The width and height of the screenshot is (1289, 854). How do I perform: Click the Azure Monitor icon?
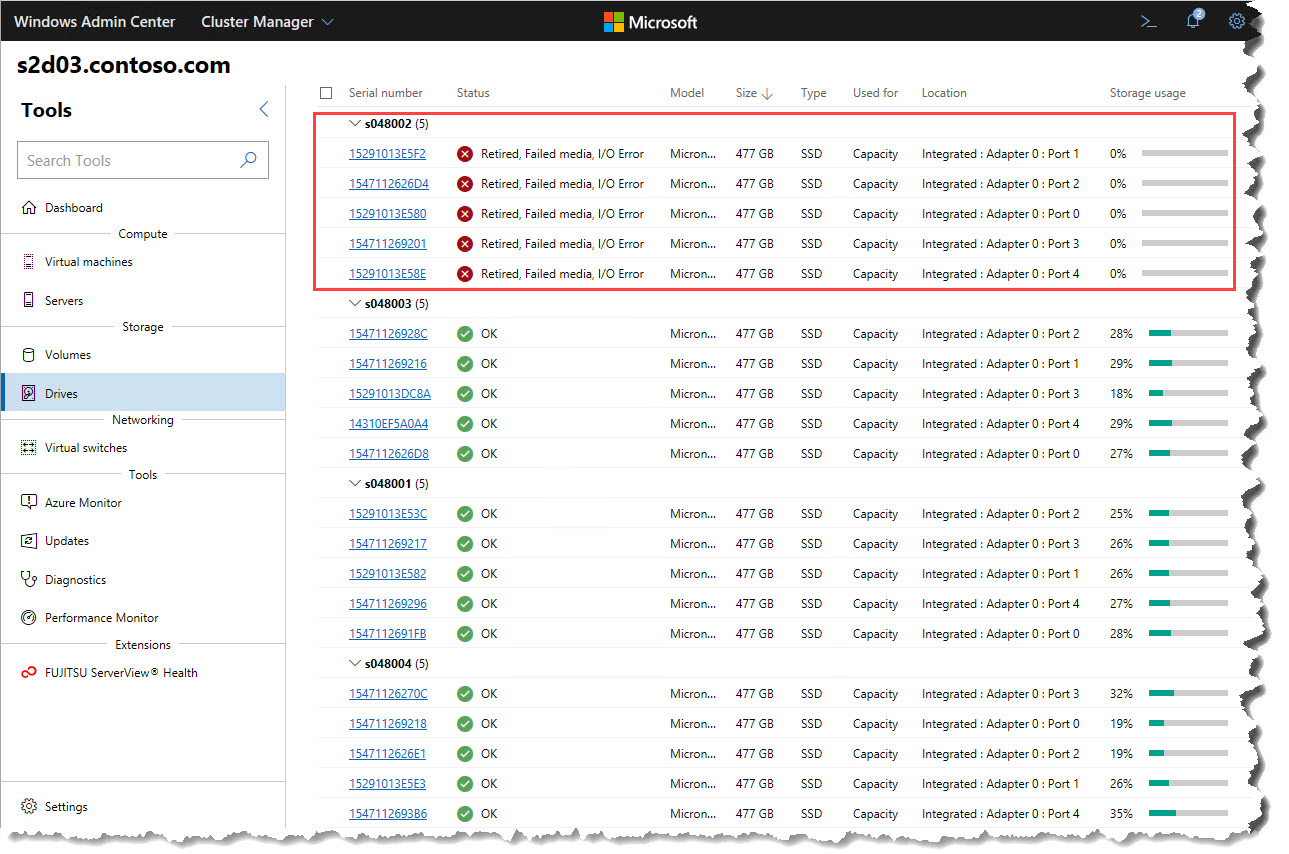[x=29, y=503]
